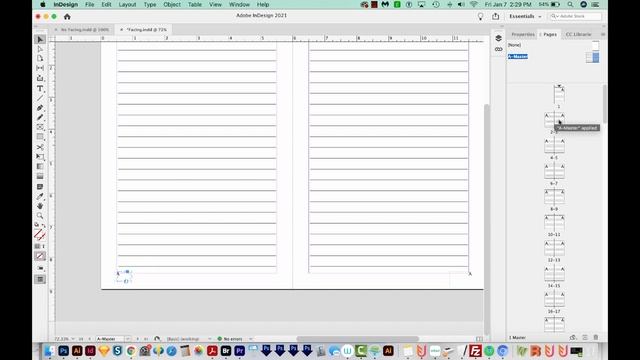
Task: Select the Gradient Feather tool
Action: pos(40,176)
